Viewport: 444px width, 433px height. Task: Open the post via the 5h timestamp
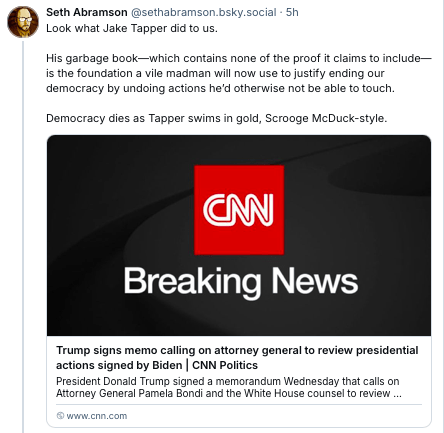[x=292, y=12]
